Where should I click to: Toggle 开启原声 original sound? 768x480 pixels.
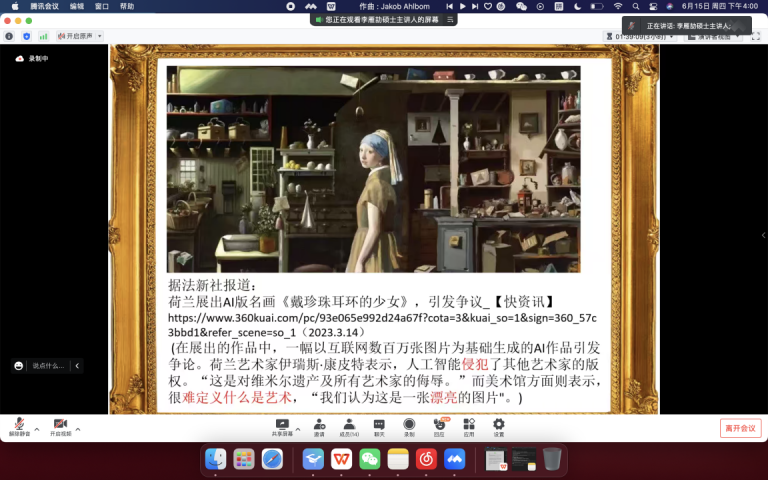coord(75,36)
